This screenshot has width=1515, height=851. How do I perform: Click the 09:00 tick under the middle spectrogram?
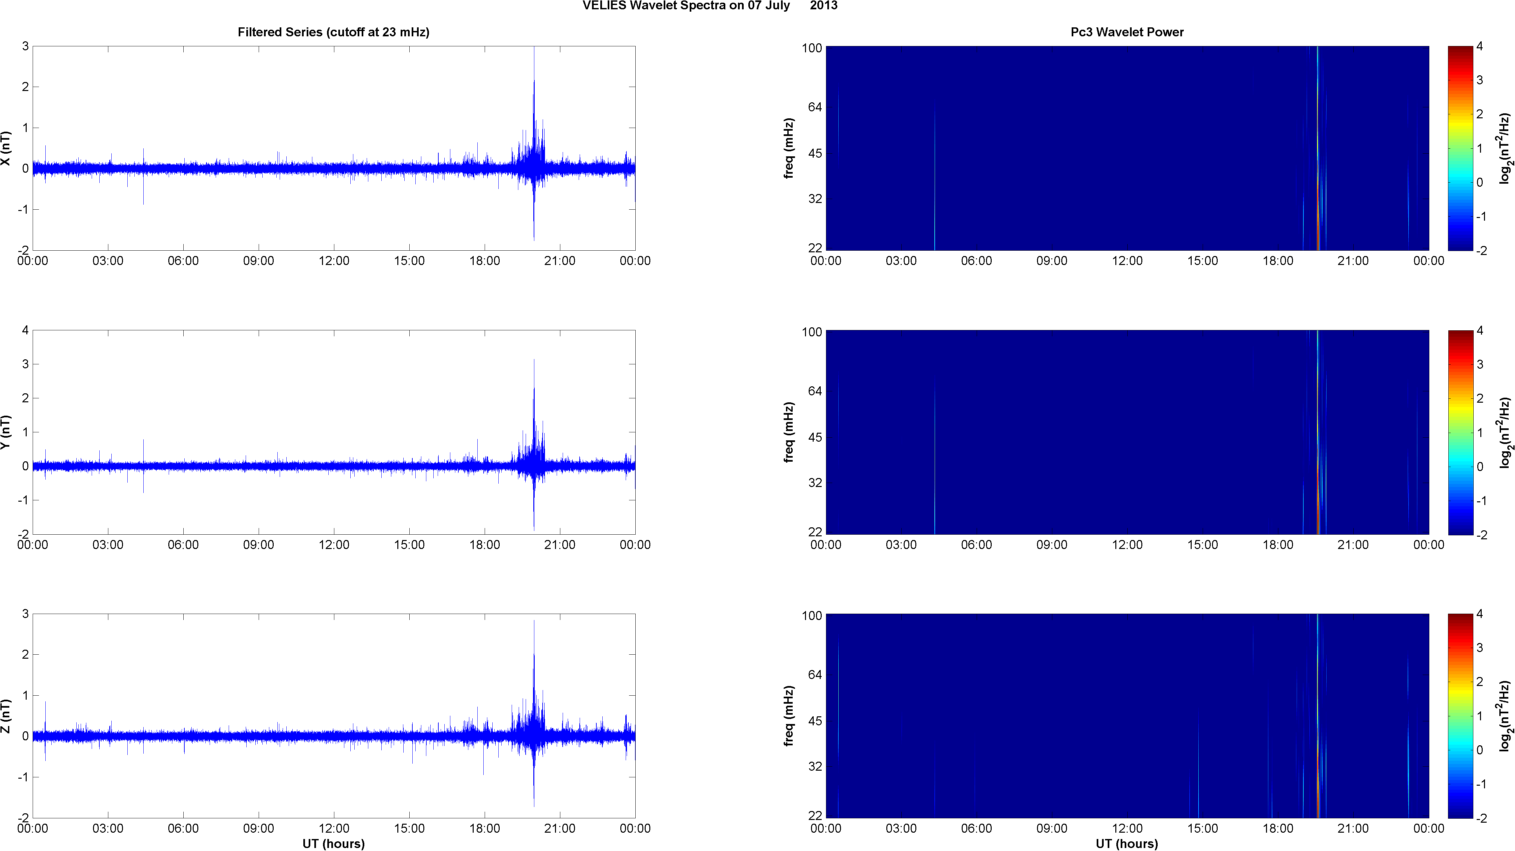pyautogui.click(x=1052, y=545)
